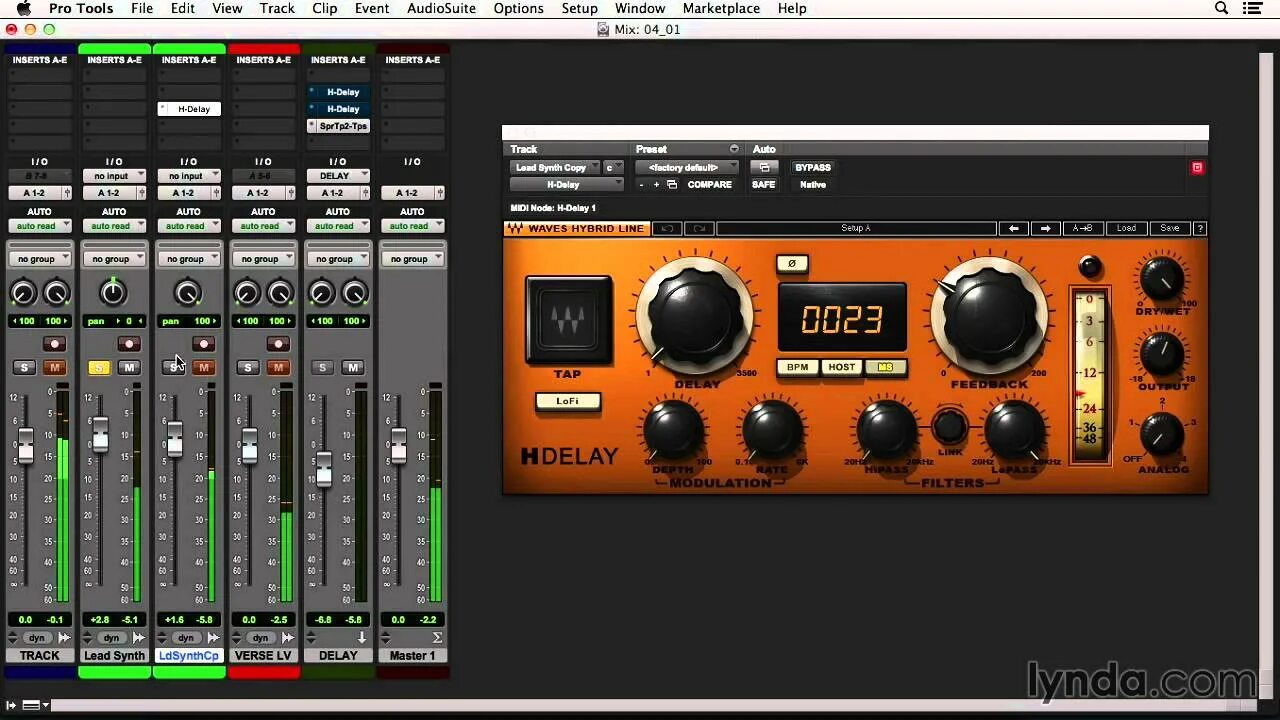Open TRACK channel auto read dropdown
The width and height of the screenshot is (1280, 720).
click(x=39, y=226)
